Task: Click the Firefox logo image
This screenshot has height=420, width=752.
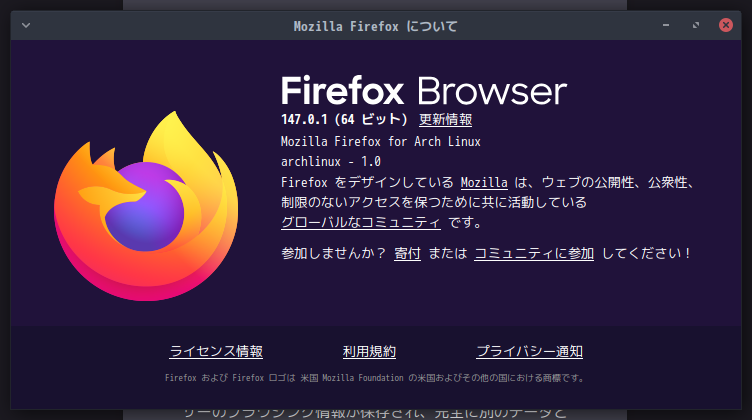Action: [146, 206]
